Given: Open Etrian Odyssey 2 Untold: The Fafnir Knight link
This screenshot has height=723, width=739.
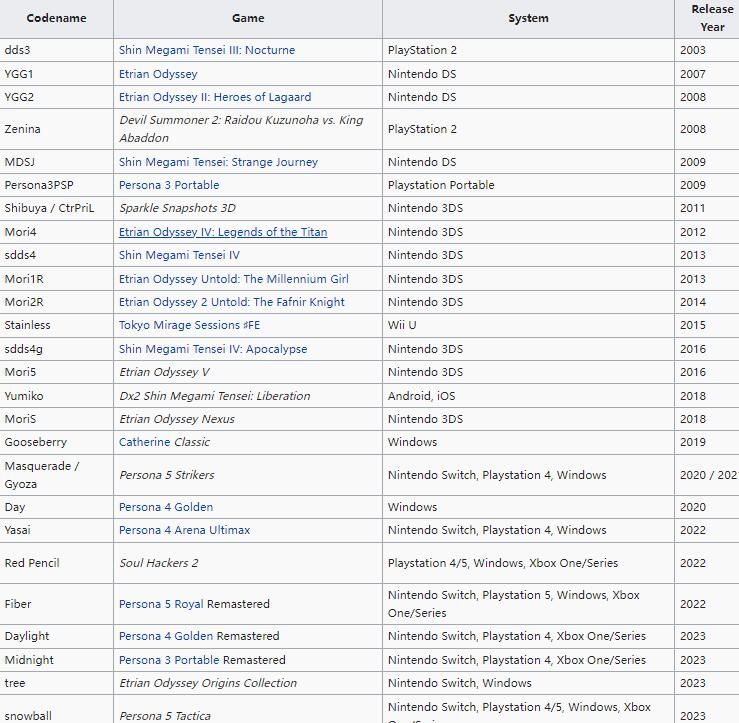Looking at the screenshot, I should pos(231,302).
